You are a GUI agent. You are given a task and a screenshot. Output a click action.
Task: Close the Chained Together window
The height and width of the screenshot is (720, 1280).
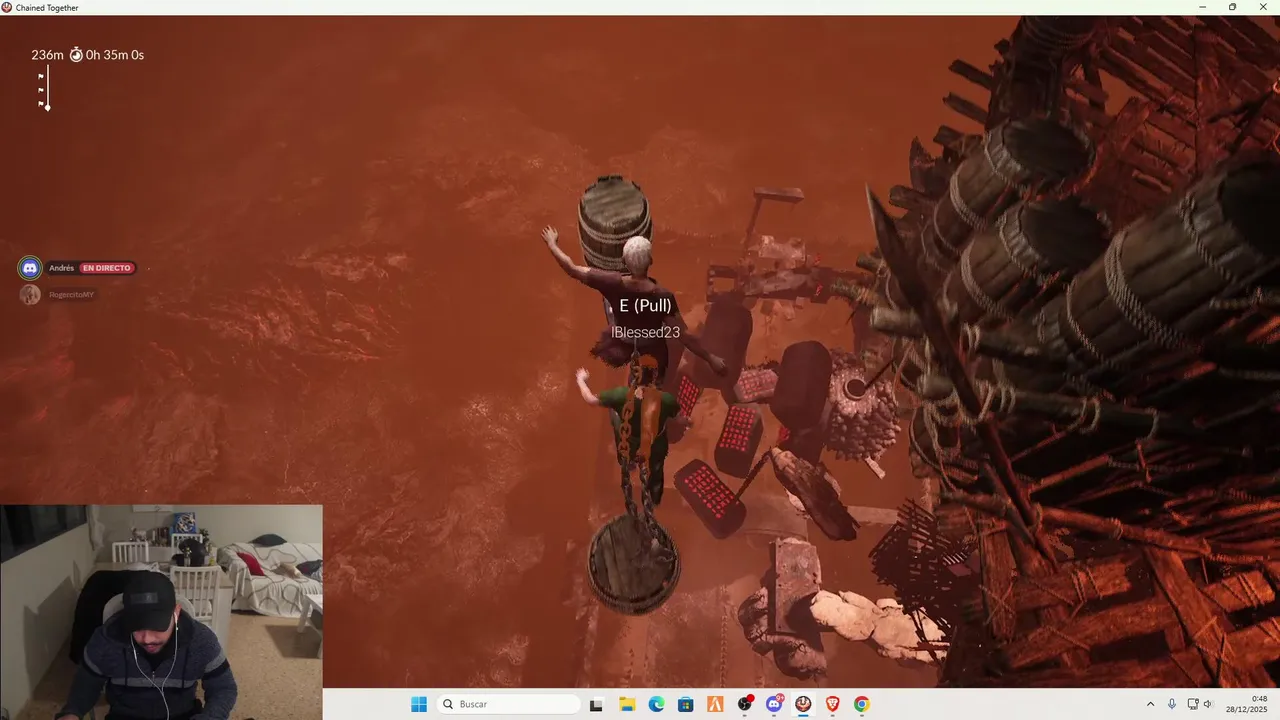[x=1263, y=7]
